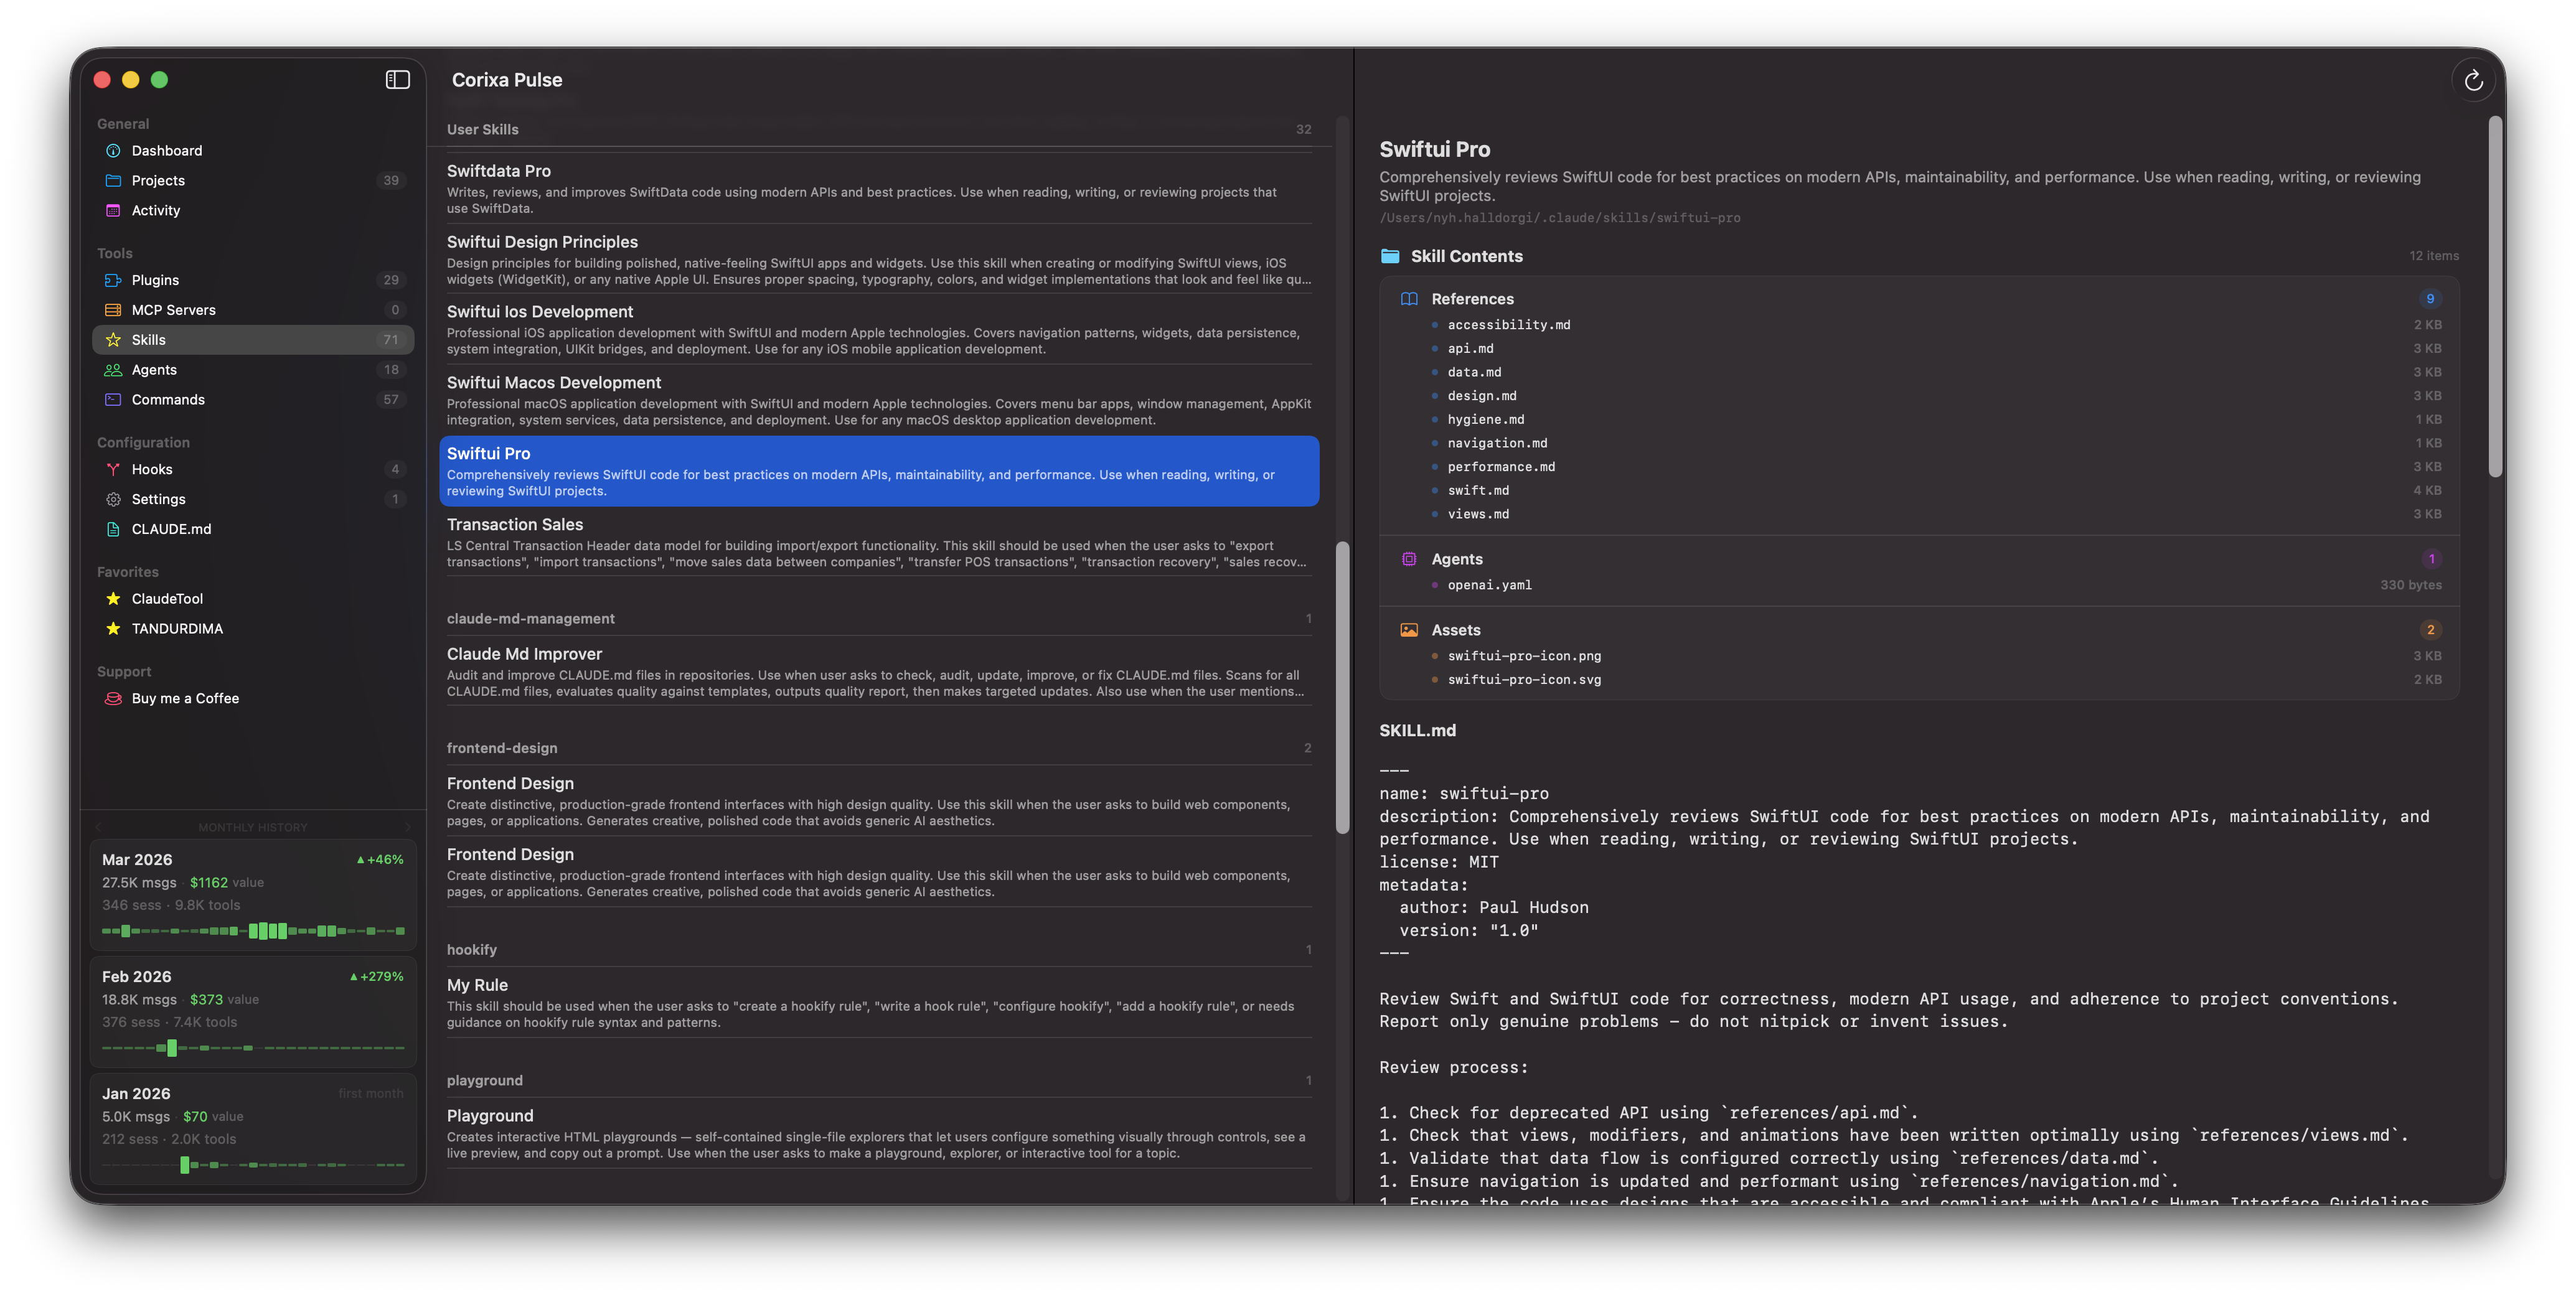Click the CLAUDE.md document icon
This screenshot has width=2576, height=1297.
click(113, 530)
